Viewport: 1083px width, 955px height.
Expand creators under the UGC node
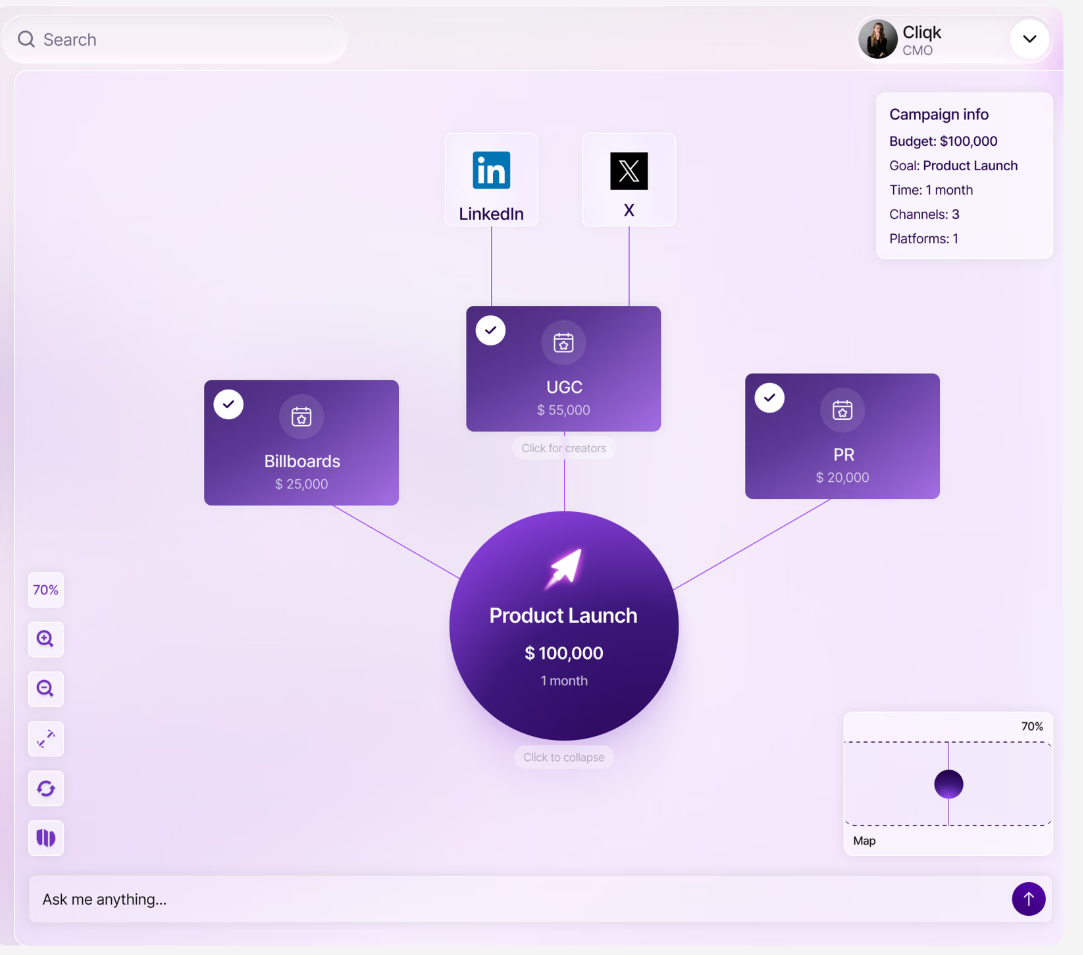[x=563, y=447]
